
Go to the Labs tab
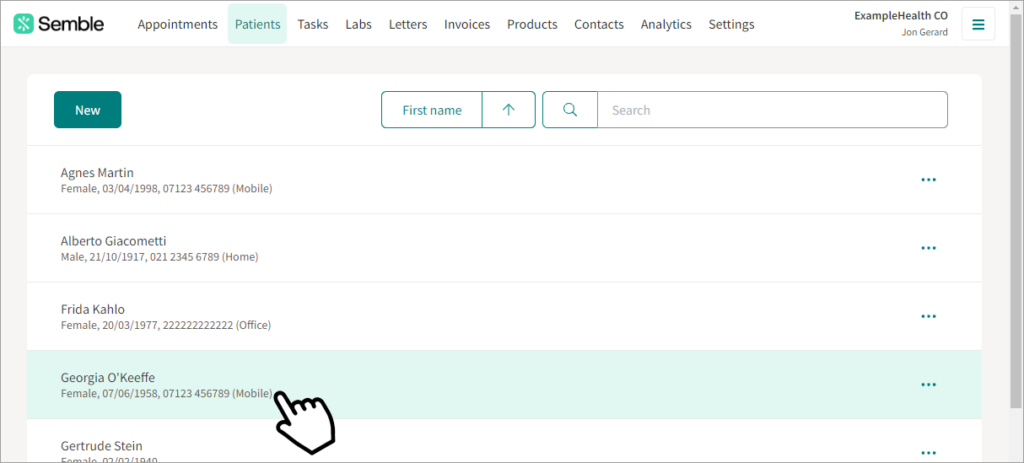click(x=359, y=24)
